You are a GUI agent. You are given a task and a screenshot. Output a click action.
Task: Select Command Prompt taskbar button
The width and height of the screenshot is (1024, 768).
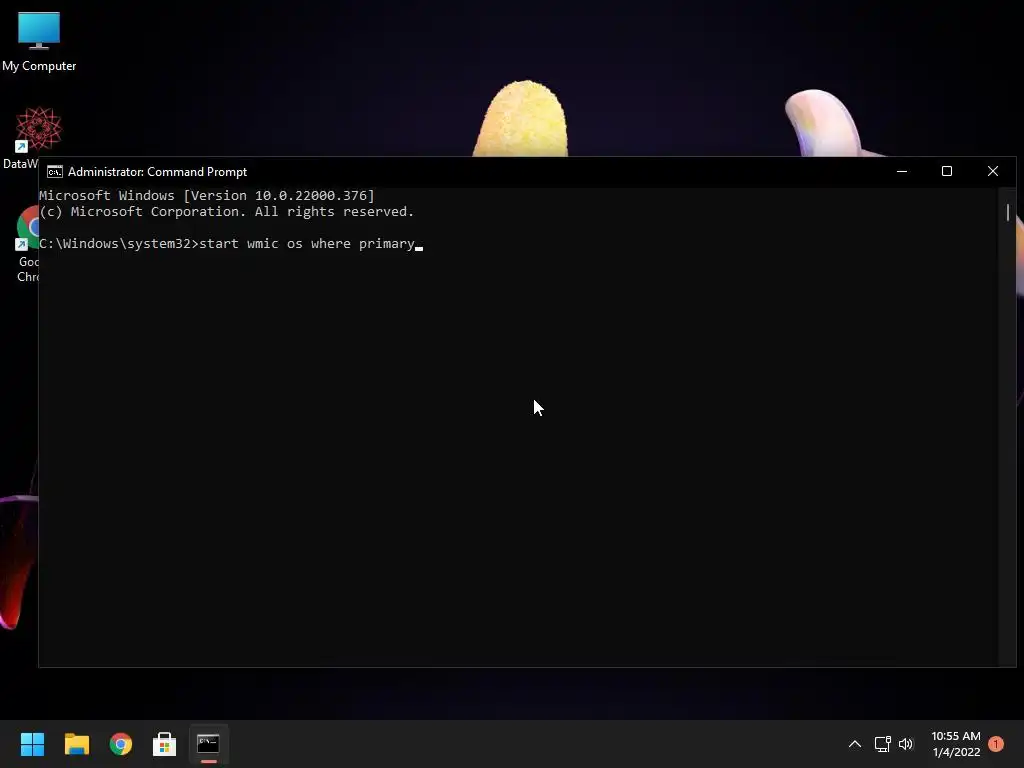click(x=208, y=744)
